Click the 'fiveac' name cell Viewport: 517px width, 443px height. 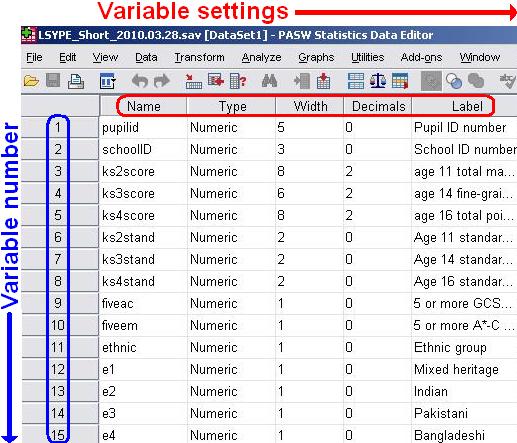(143, 303)
